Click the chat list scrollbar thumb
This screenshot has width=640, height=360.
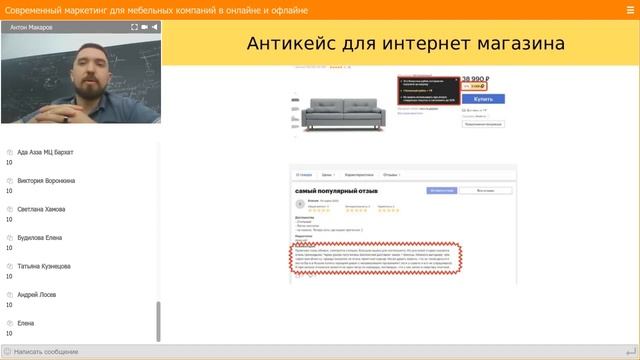(x=158, y=322)
